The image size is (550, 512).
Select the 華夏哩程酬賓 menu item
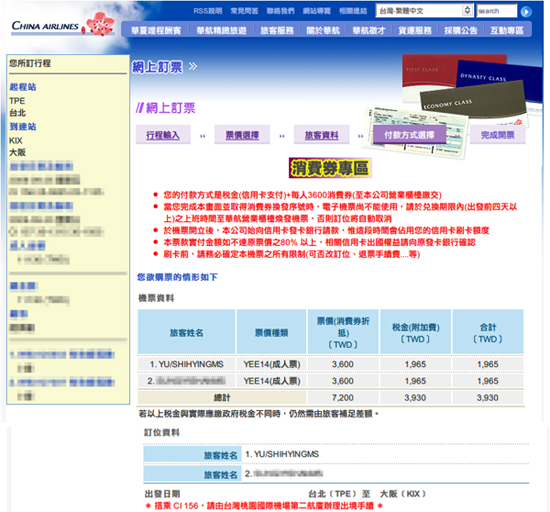coord(156,31)
